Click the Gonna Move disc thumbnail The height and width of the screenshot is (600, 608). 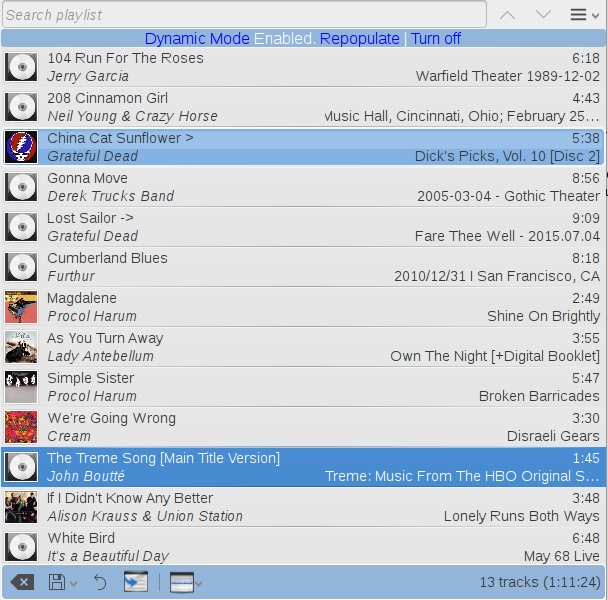pyautogui.click(x=21, y=187)
